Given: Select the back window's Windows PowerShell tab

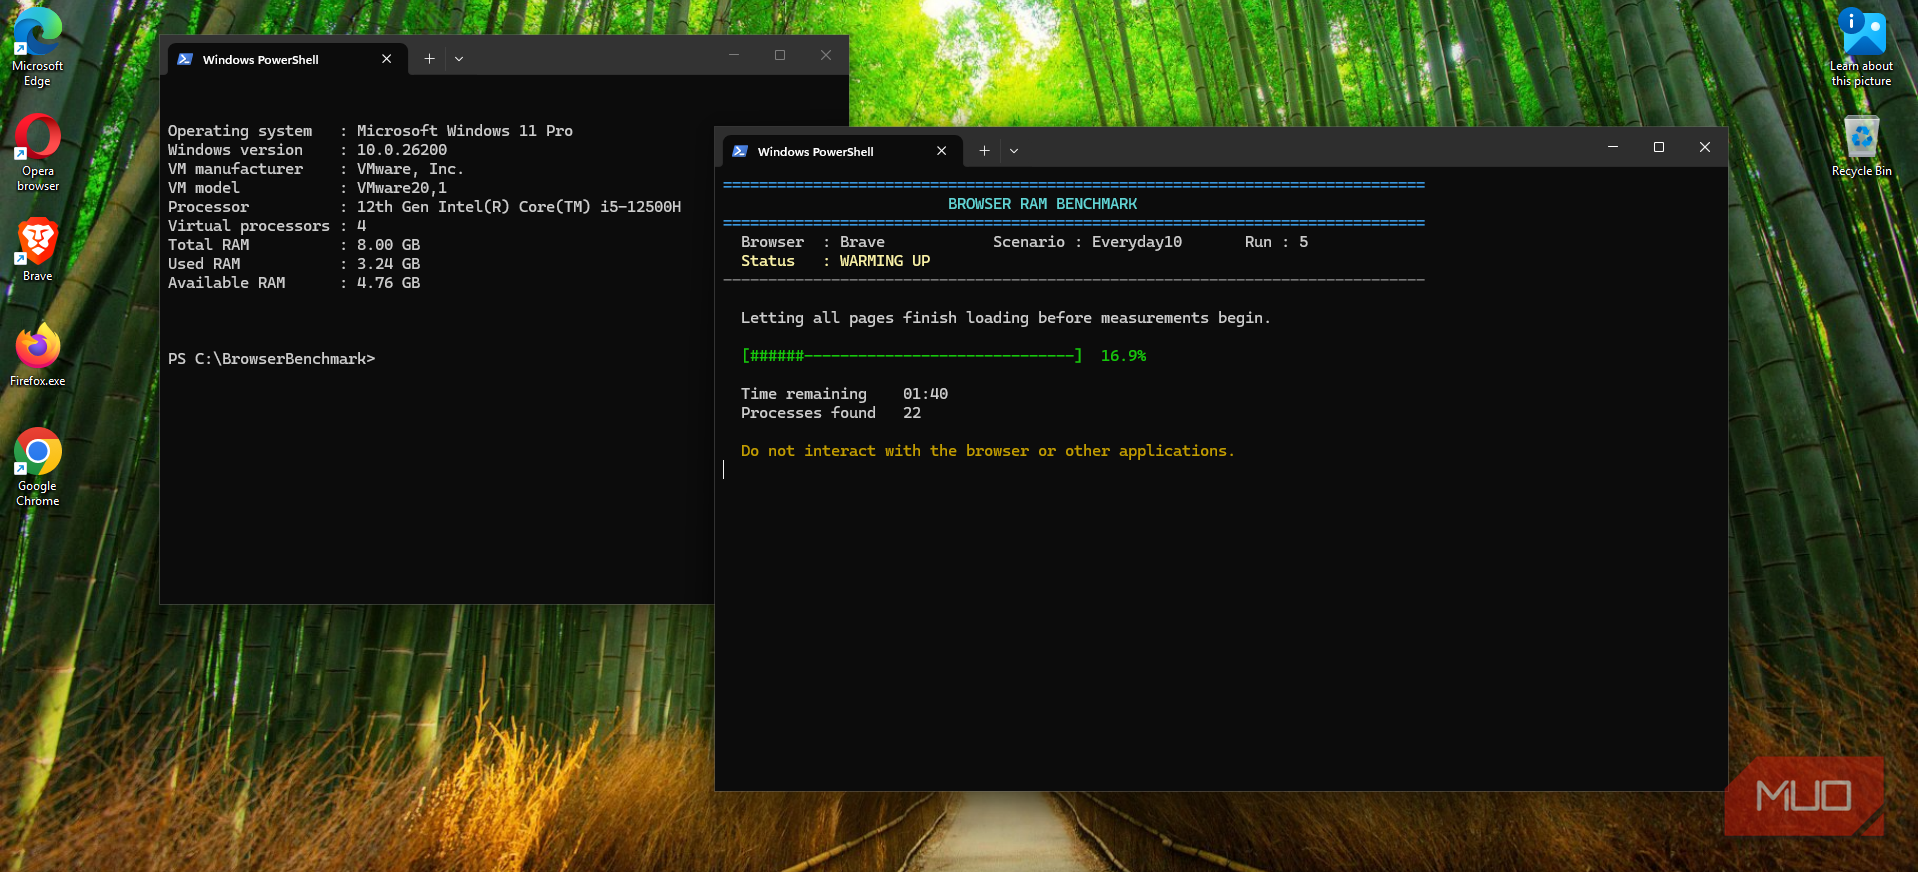Looking at the screenshot, I should [287, 59].
